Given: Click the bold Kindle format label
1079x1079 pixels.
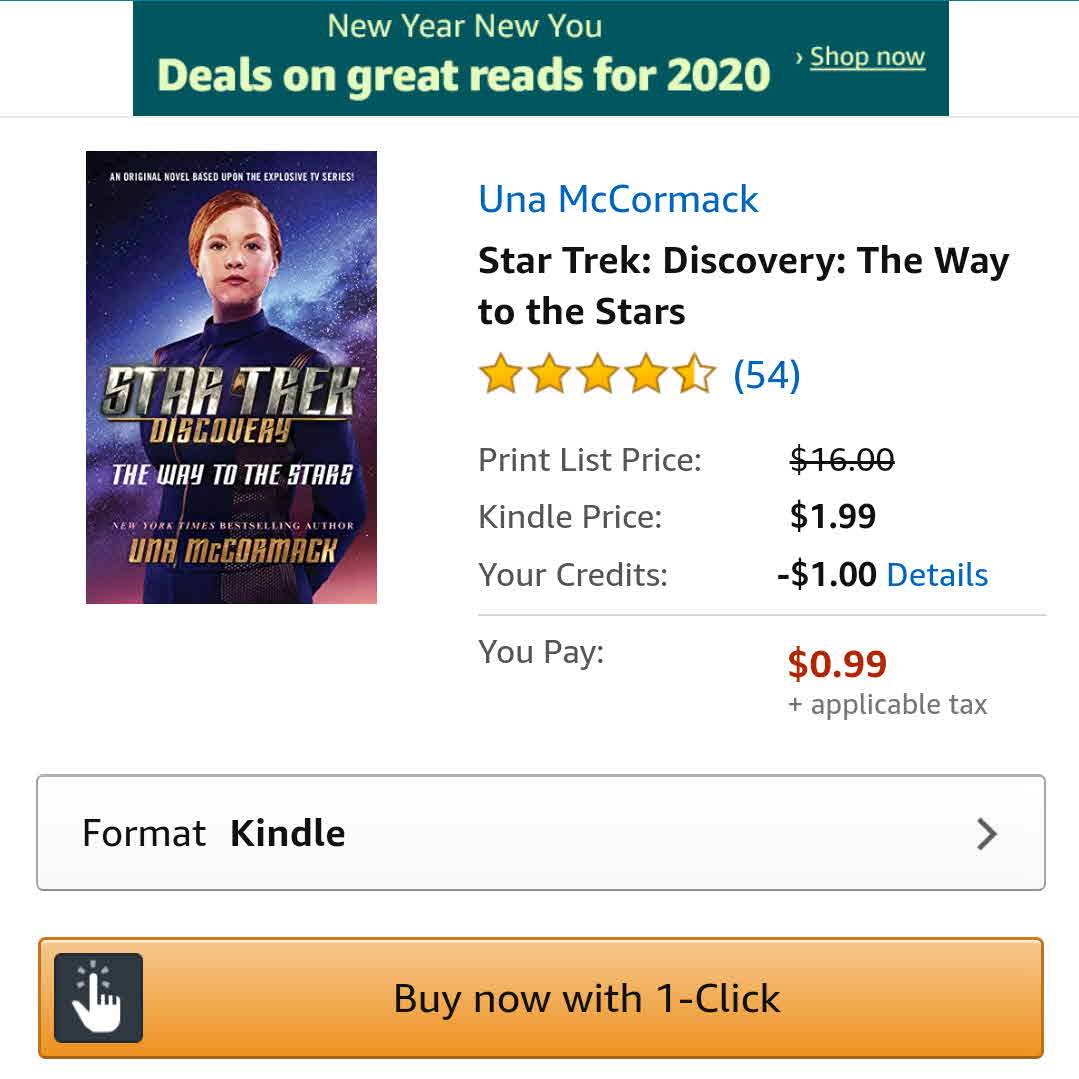Looking at the screenshot, I should pos(288,833).
